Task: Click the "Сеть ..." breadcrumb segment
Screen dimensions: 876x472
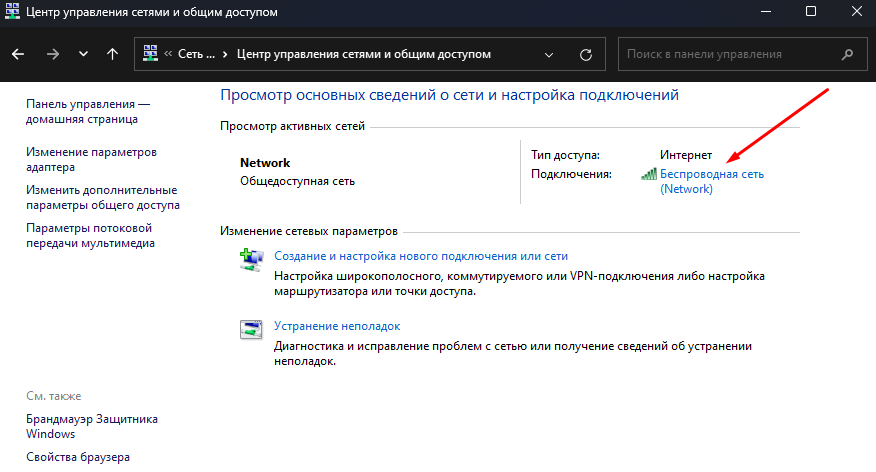Action: click(x=196, y=54)
